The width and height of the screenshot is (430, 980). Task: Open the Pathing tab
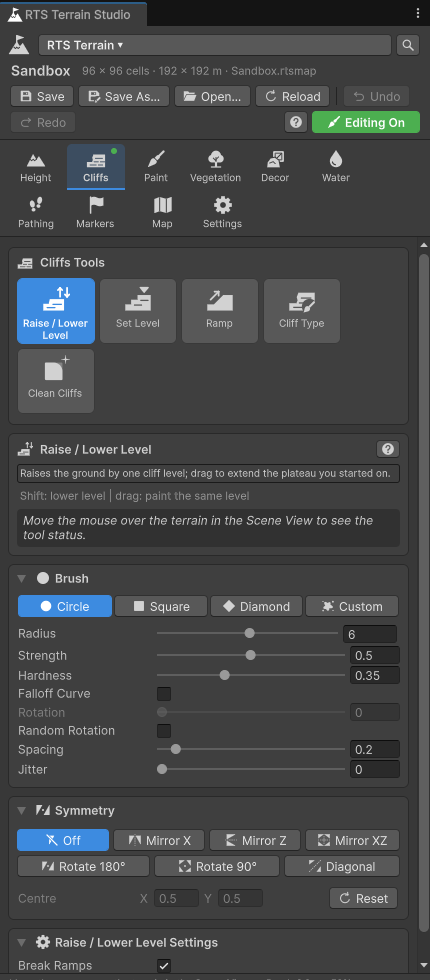36,212
